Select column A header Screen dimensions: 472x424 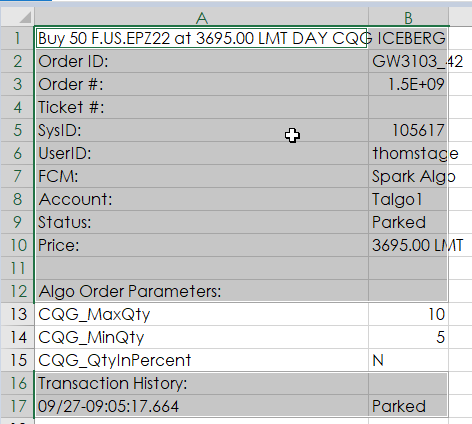click(x=202, y=17)
